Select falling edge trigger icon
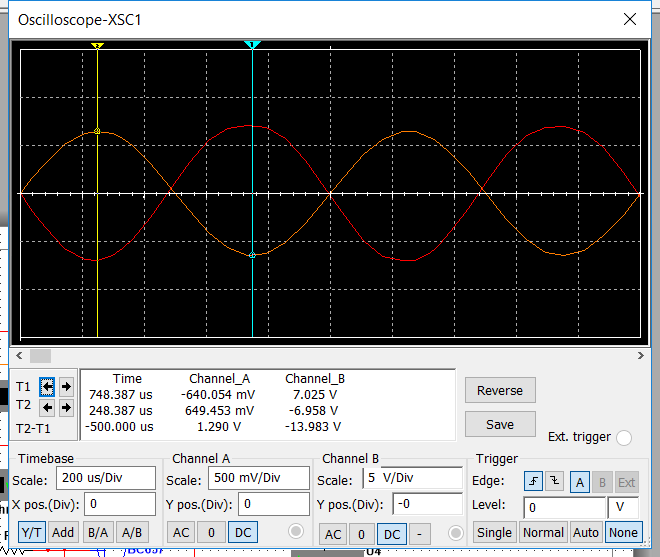660x557 pixels. pos(554,482)
